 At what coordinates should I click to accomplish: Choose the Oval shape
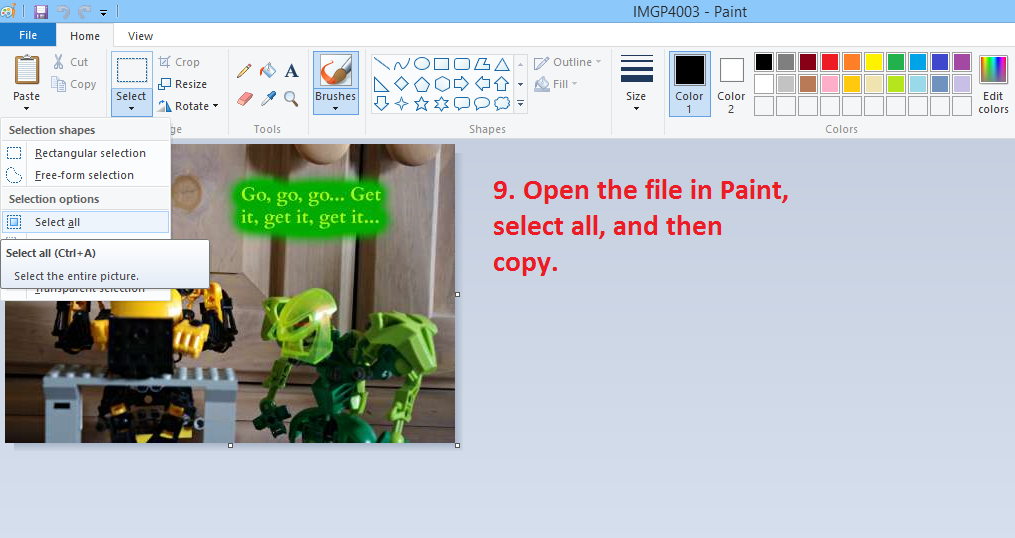(x=421, y=63)
